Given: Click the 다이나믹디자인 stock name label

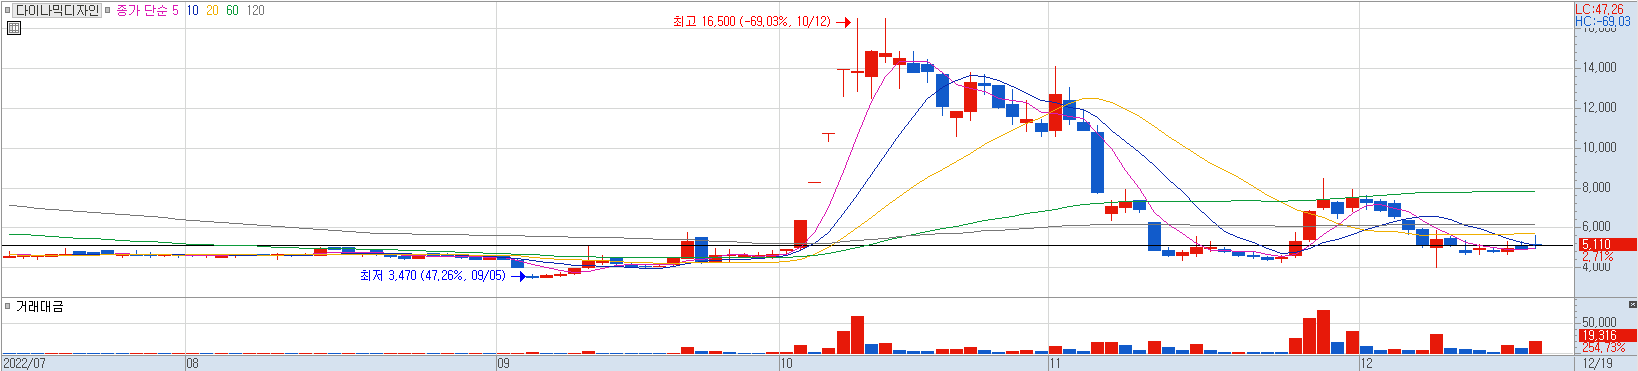Looking at the screenshot, I should click(x=57, y=10).
